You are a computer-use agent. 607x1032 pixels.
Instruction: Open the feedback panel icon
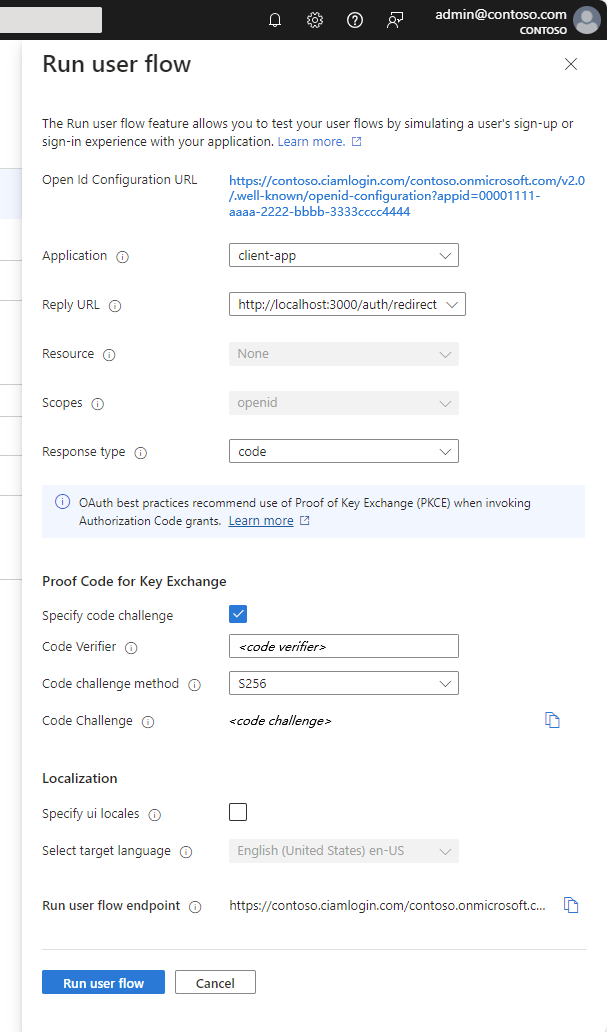[x=395, y=19]
